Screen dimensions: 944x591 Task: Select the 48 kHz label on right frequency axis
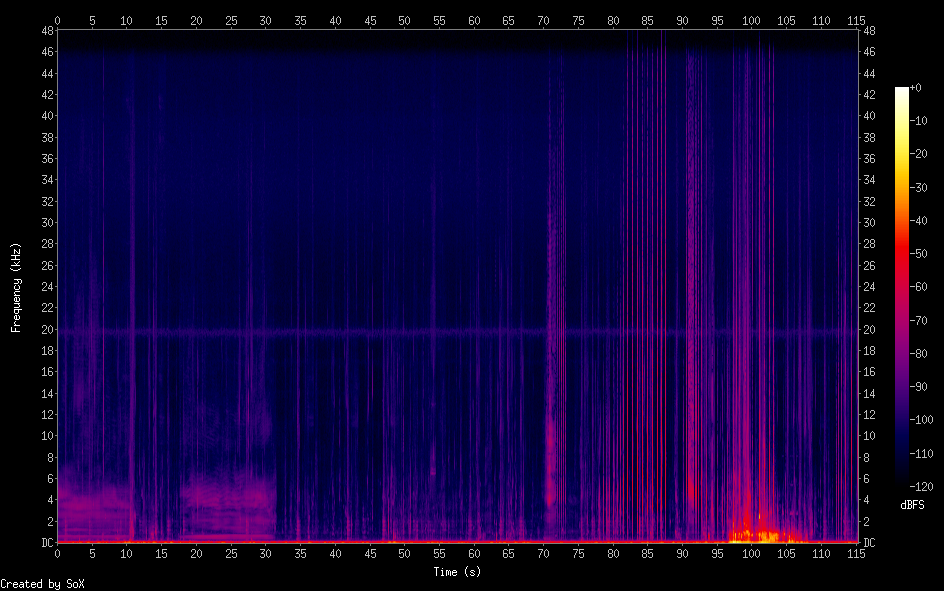[869, 31]
